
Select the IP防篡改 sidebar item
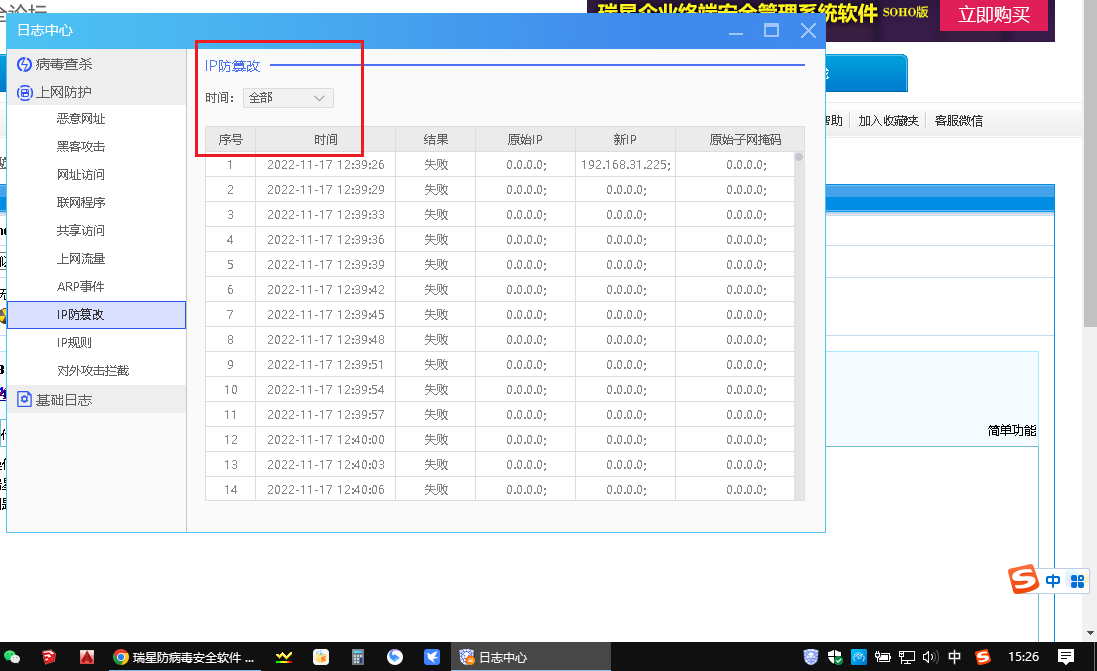click(x=96, y=315)
